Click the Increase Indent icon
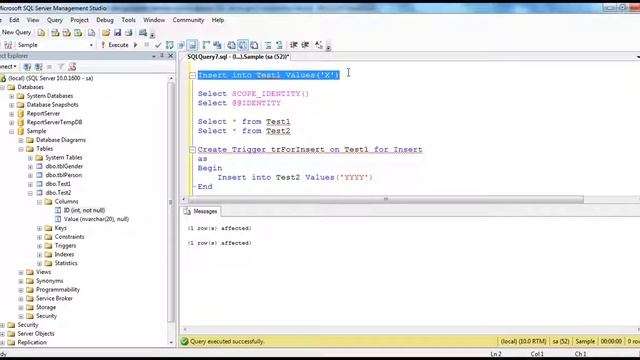The height and width of the screenshot is (360, 640). pyautogui.click(x=305, y=45)
